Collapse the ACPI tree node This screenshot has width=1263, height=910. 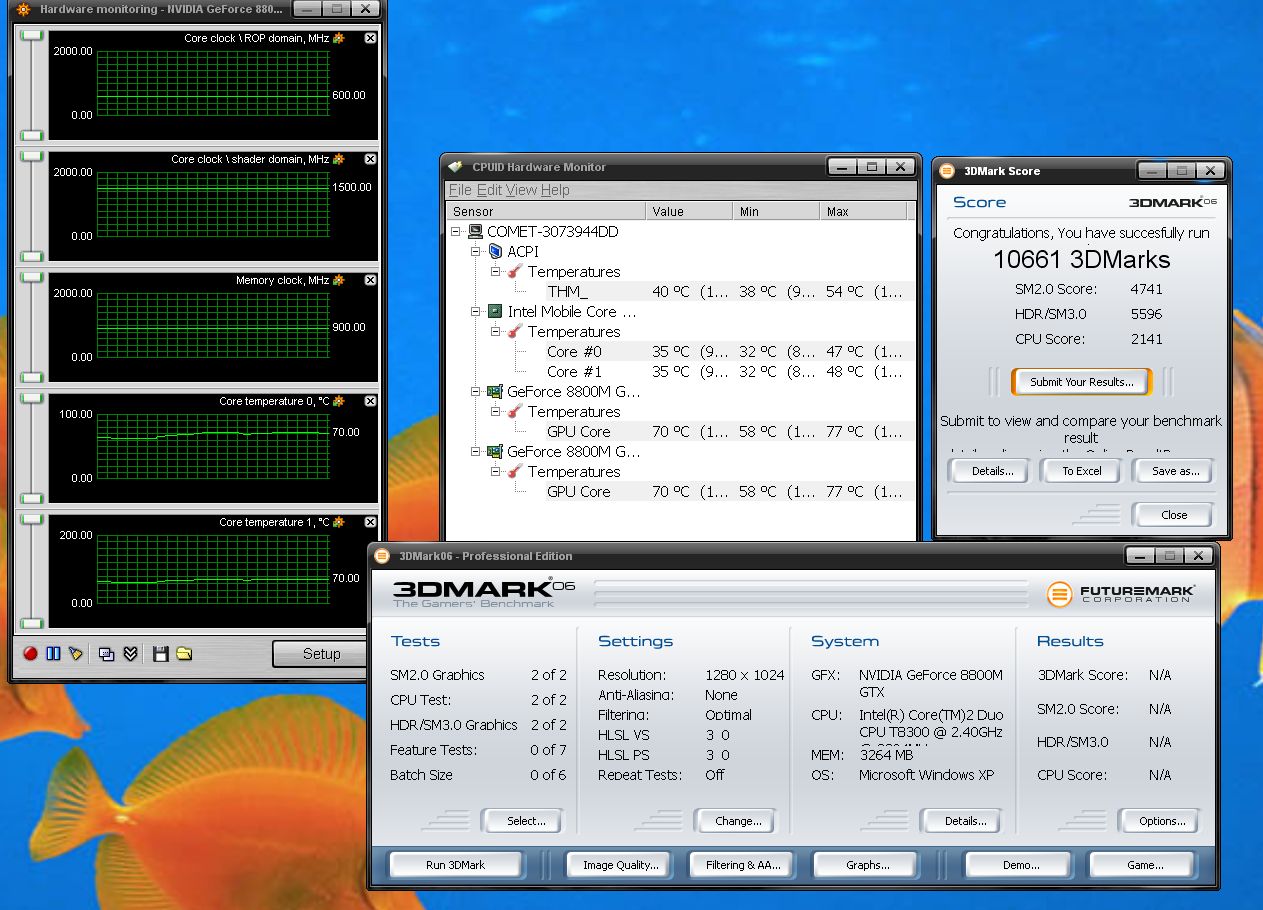point(477,252)
